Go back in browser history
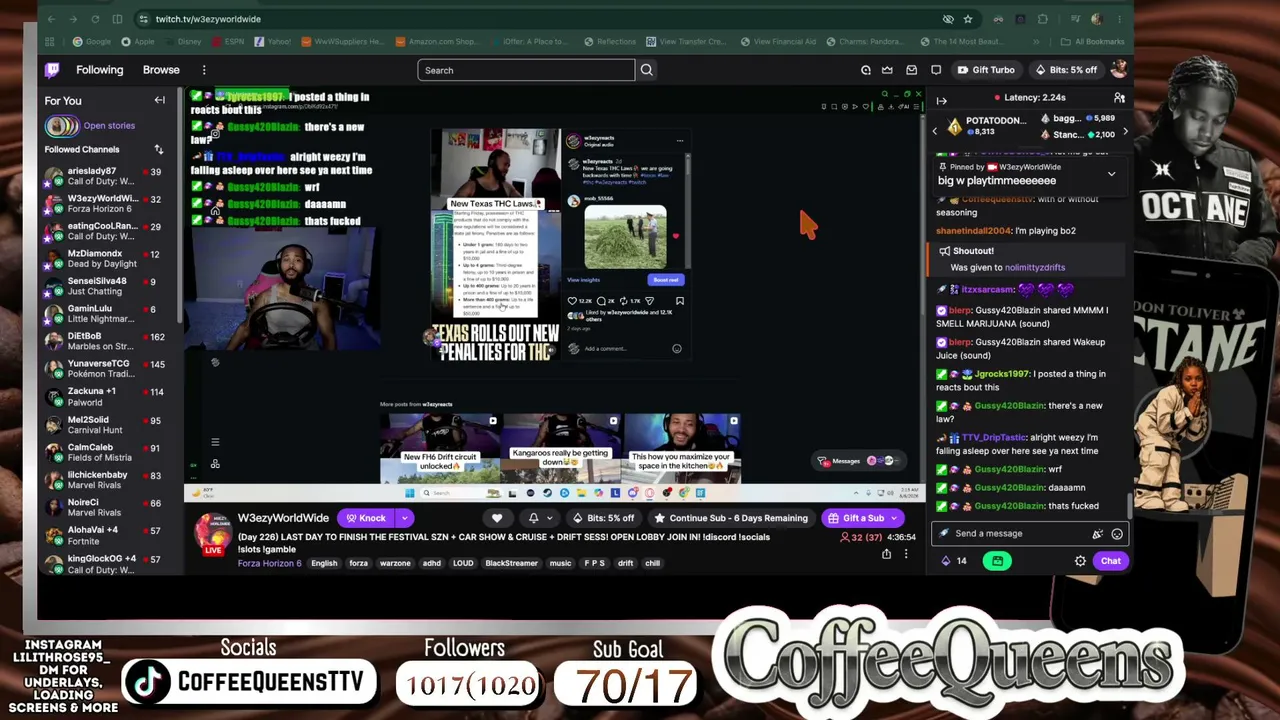 tap(50, 19)
